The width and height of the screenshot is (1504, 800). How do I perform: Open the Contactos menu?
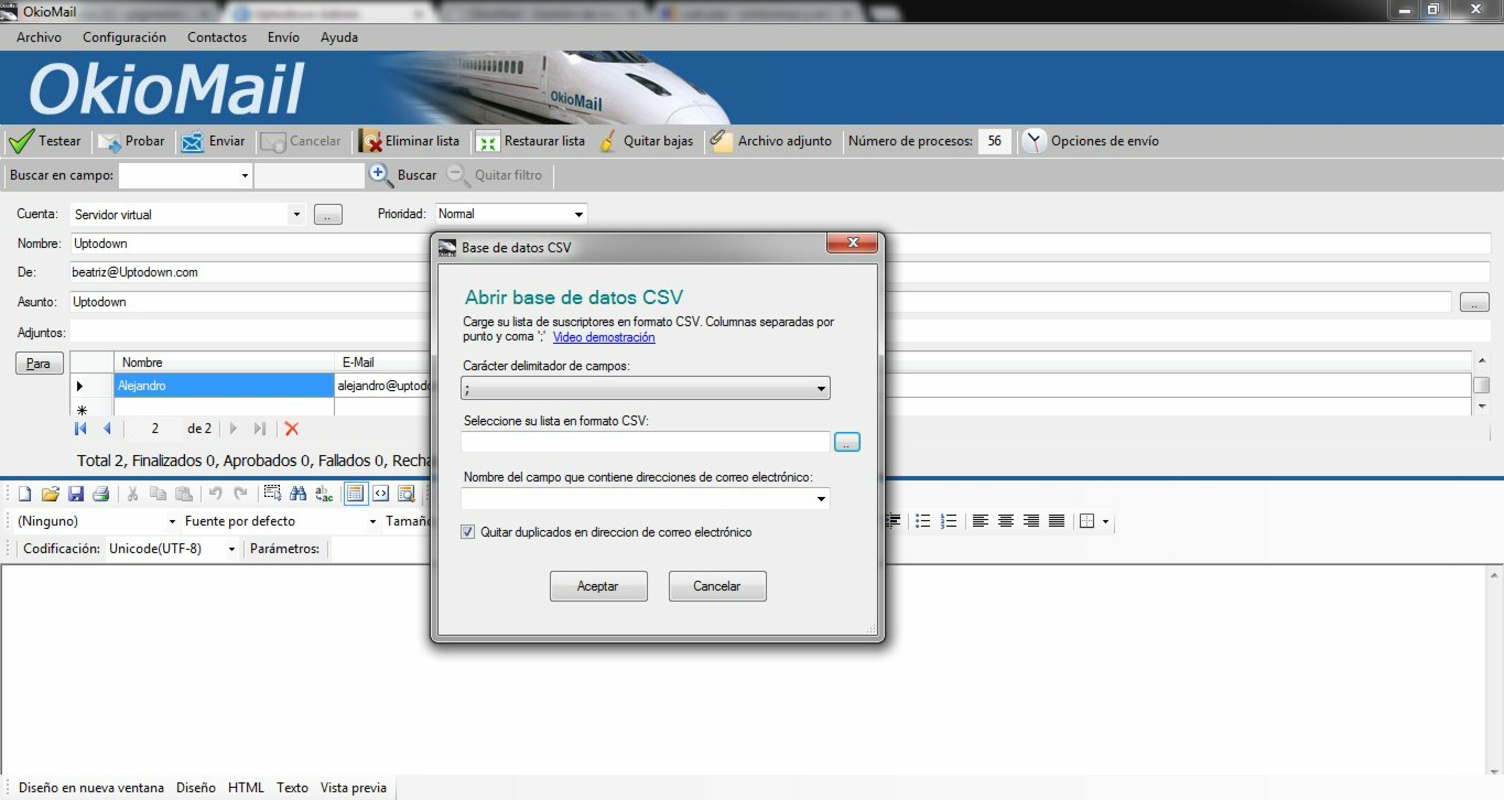coord(217,37)
